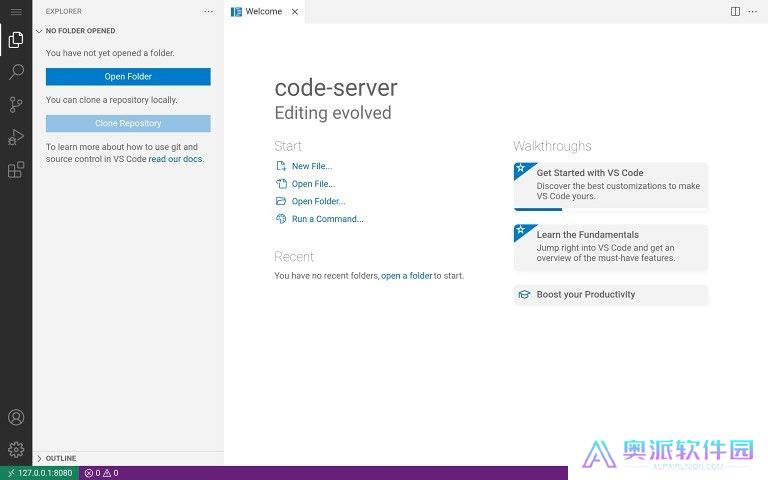Split the editor right icon
Viewport: 768px width, 480px height.
[735, 11]
